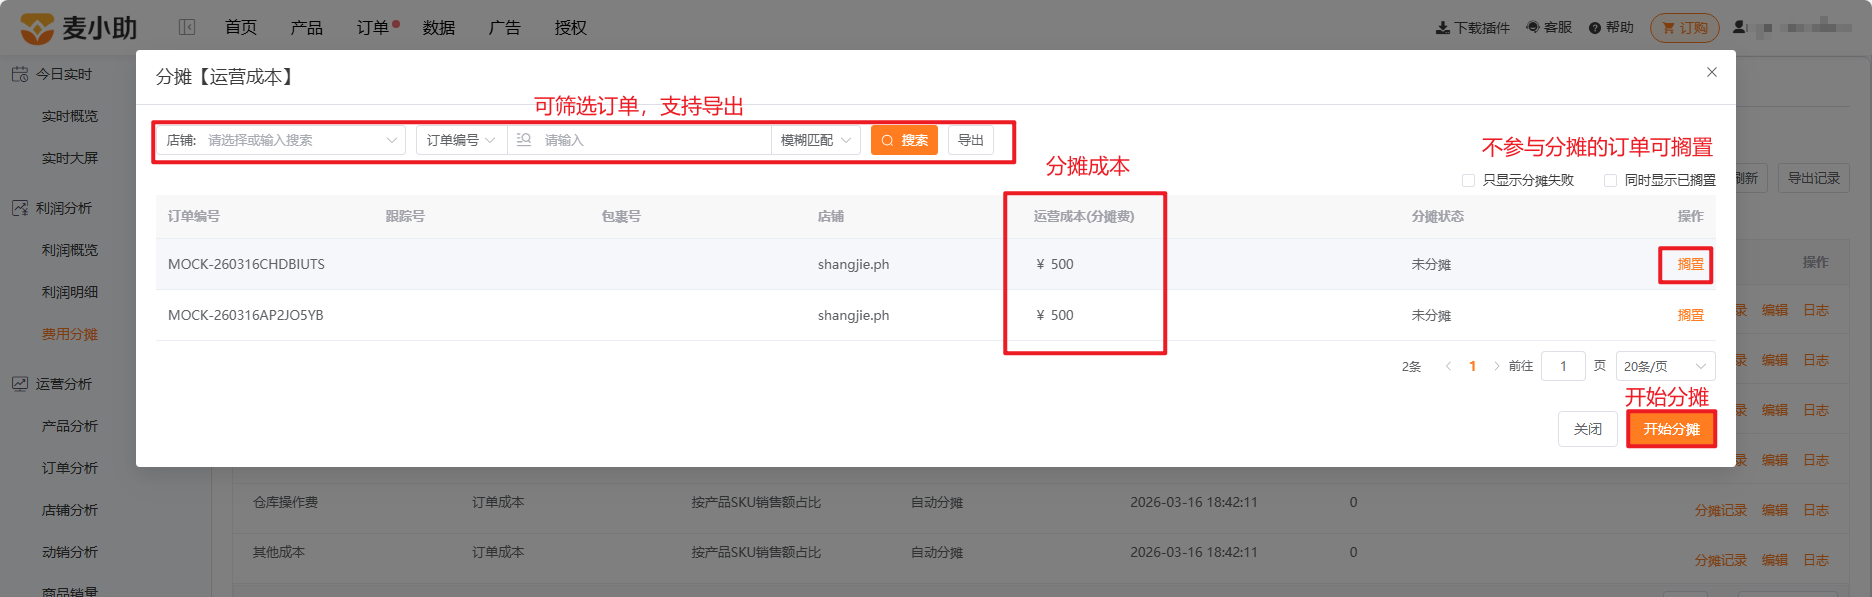Enable 只显示分摊失败 checkbox
The width and height of the screenshot is (1872, 597).
tap(1468, 180)
